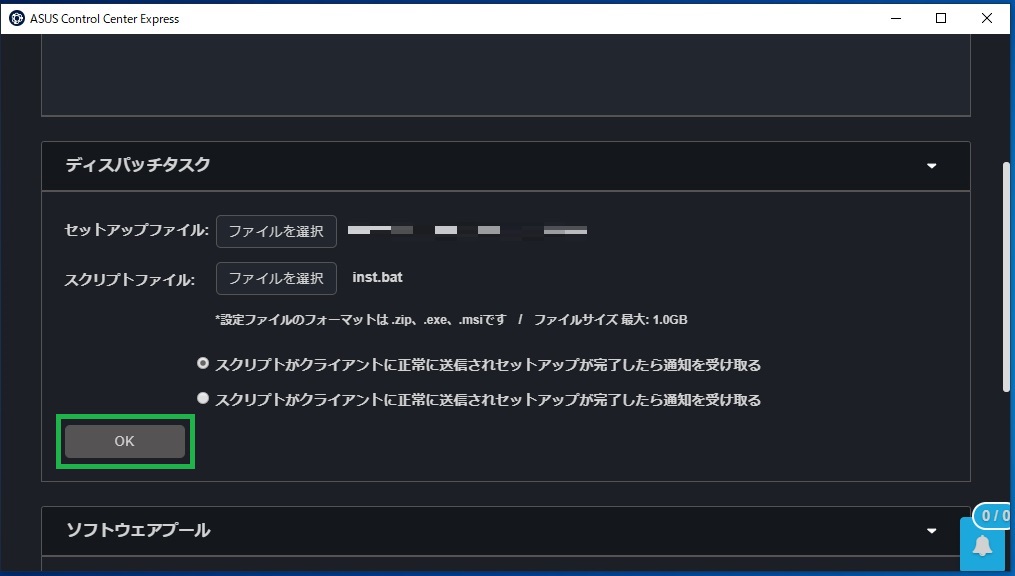1015x576 pixels.
Task: Choose file for セットアップファイル
Action: (276, 231)
